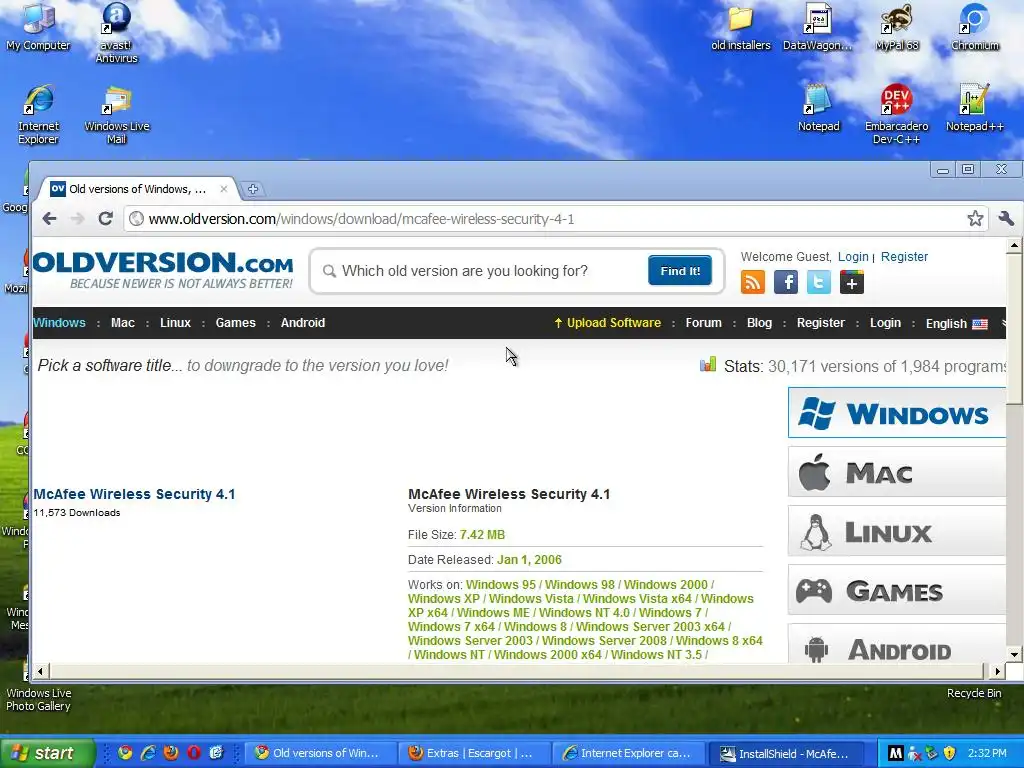The width and height of the screenshot is (1024, 768).
Task: Click Login in the dark navigation bar
Action: coord(885,323)
